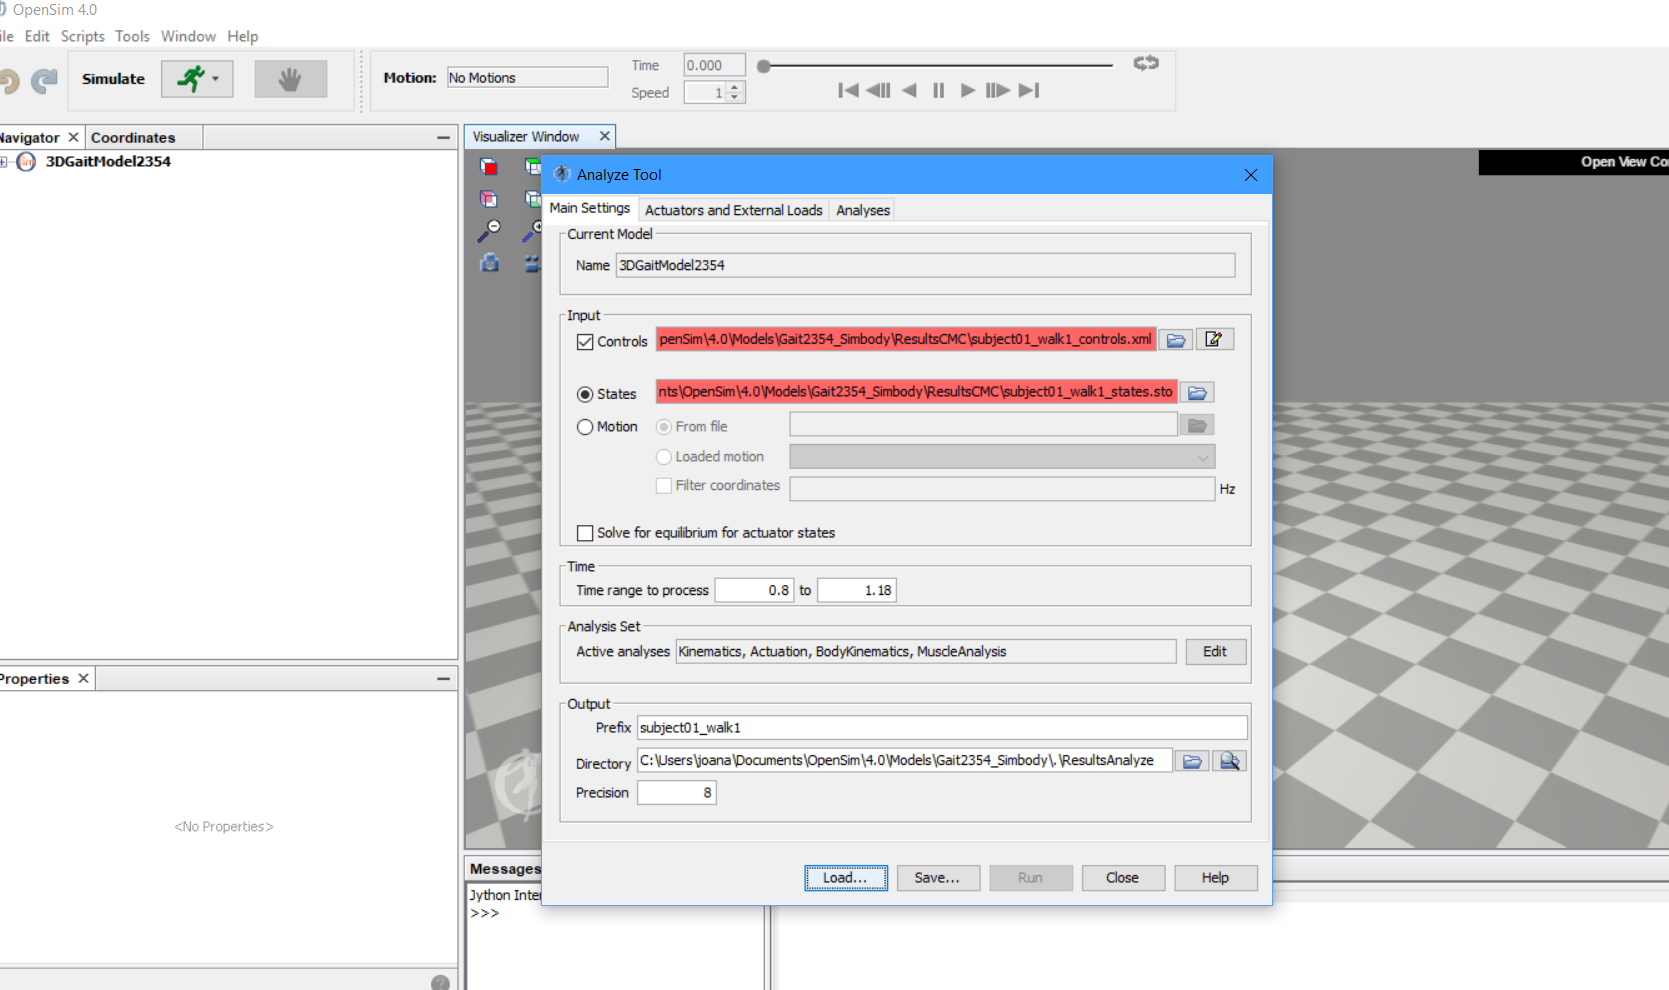This screenshot has width=1669, height=990.
Task: Click the time range start field 0.8
Action: (x=754, y=590)
